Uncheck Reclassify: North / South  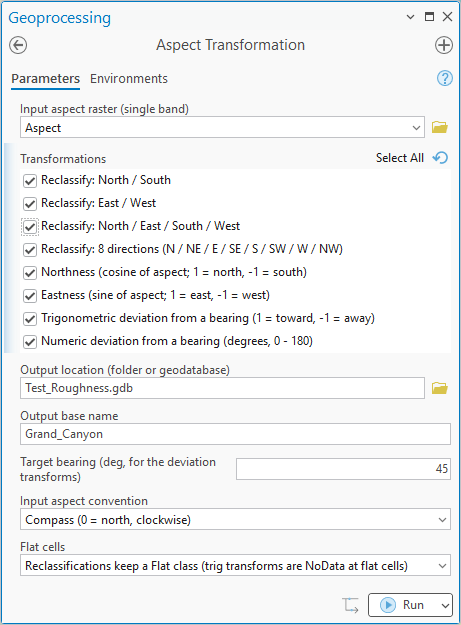tap(30, 181)
